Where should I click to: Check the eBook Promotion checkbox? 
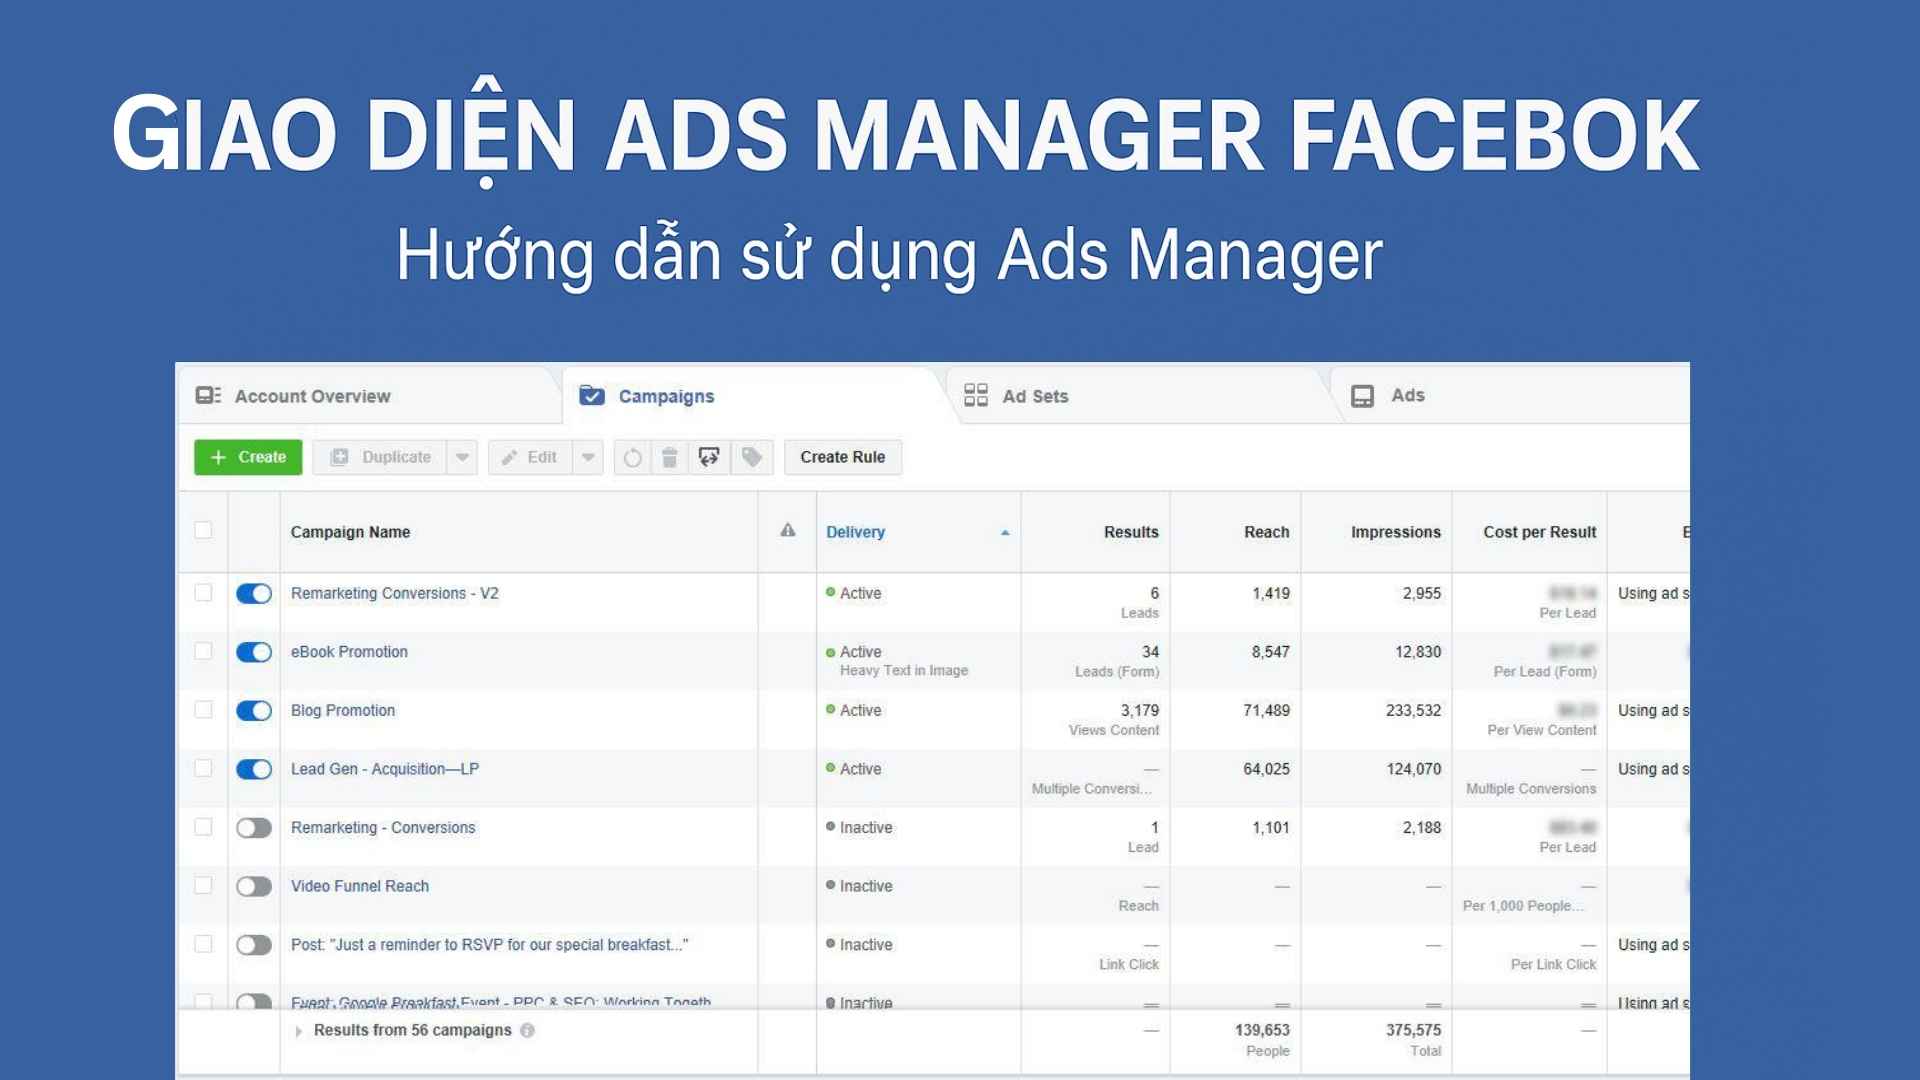click(x=203, y=651)
